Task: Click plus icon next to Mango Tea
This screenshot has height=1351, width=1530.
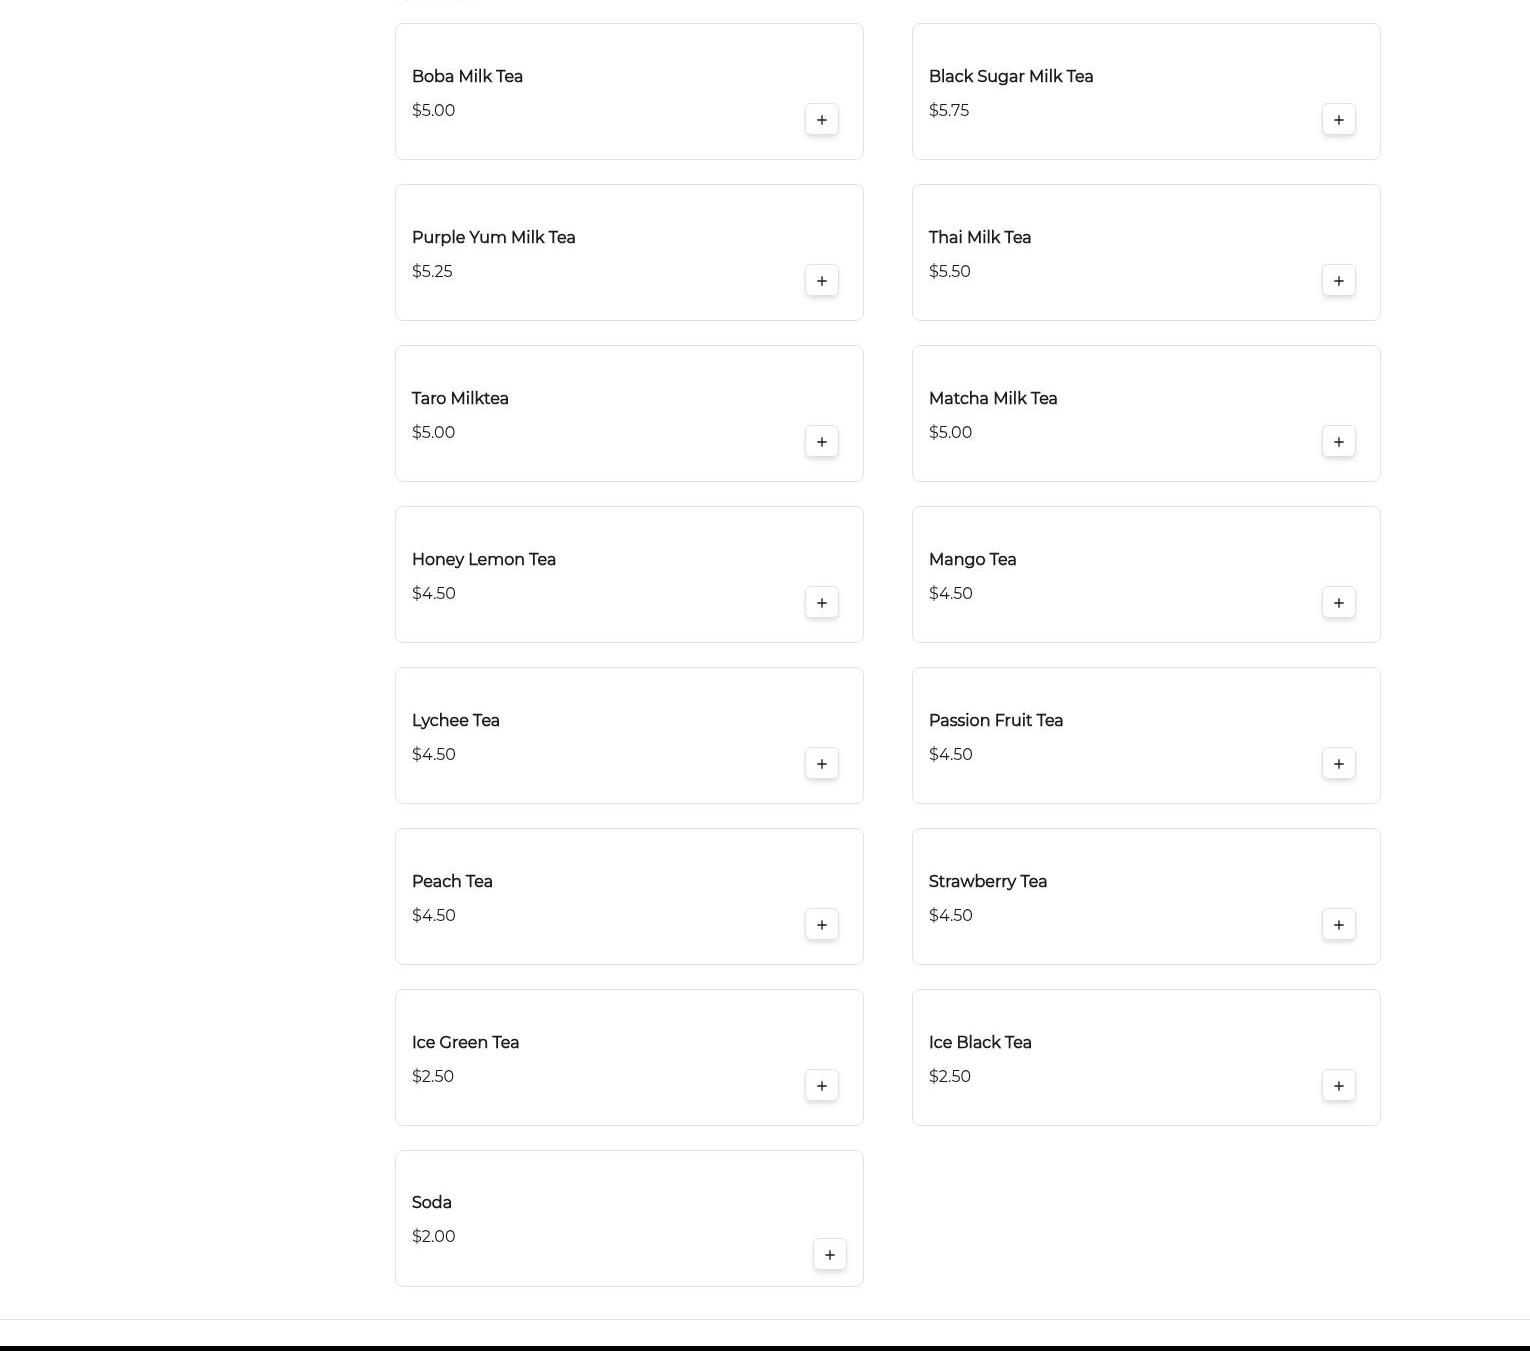Action: [1339, 603]
